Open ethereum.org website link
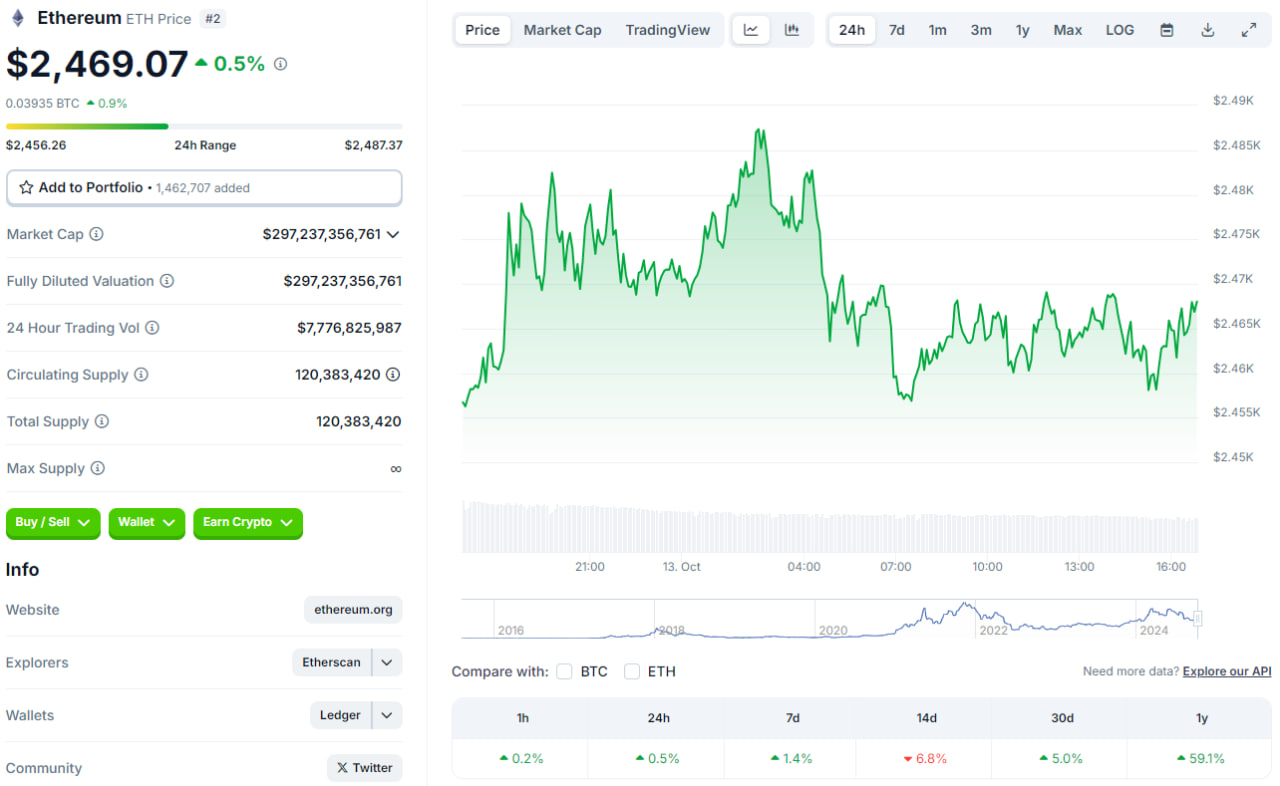1280x786 pixels. 353,610
